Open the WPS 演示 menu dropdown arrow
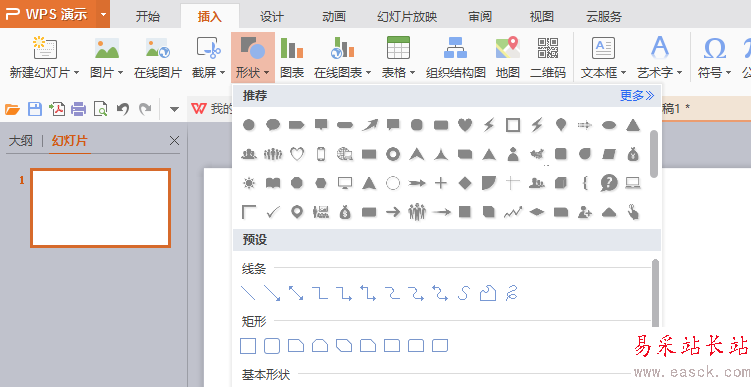This screenshot has height=387, width=751. (x=103, y=14)
